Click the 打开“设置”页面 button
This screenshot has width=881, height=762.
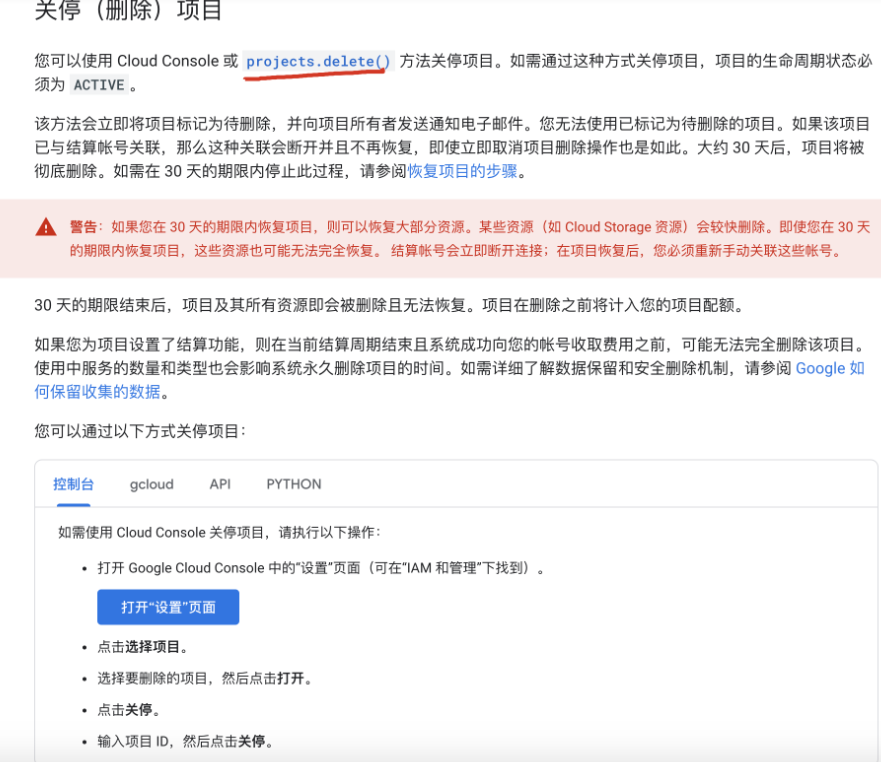click(x=168, y=607)
